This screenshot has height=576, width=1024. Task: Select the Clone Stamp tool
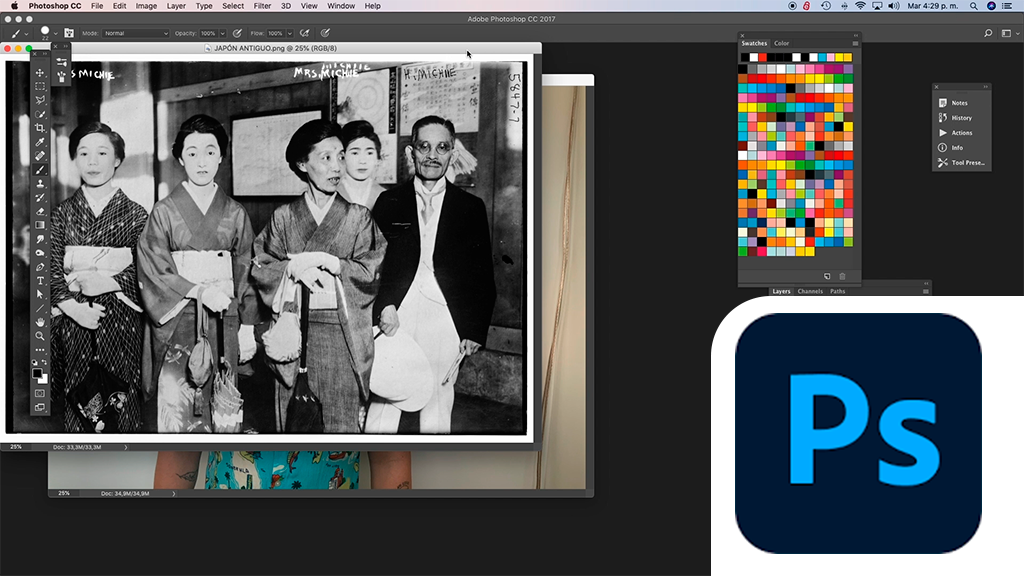(40, 184)
